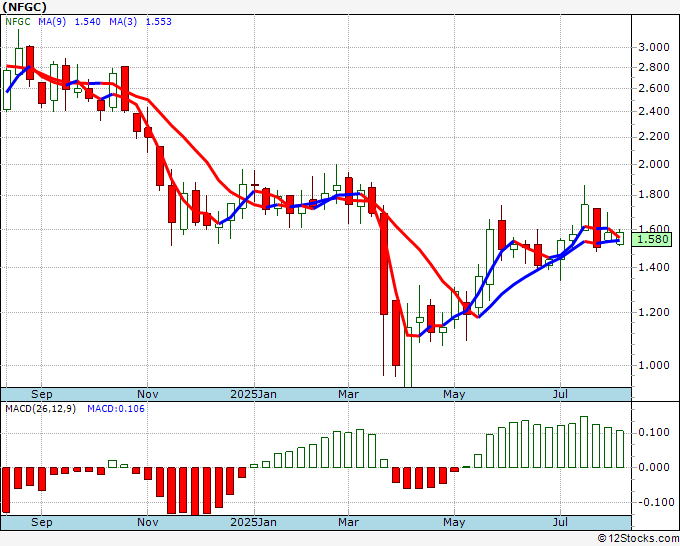Click the 1.200 price axis label
Screen dimensions: 680x546
(654, 312)
